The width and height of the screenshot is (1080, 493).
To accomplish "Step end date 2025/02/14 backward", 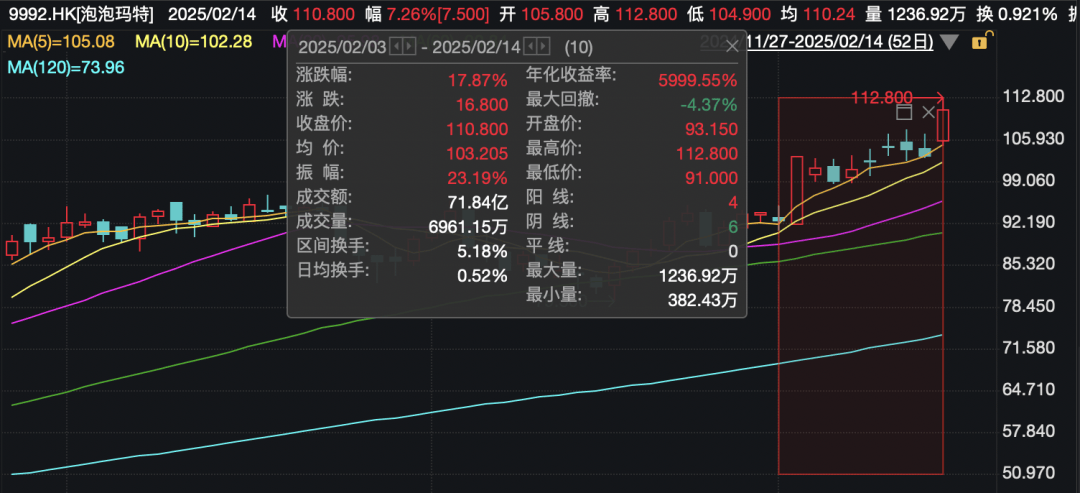I will coord(530,47).
